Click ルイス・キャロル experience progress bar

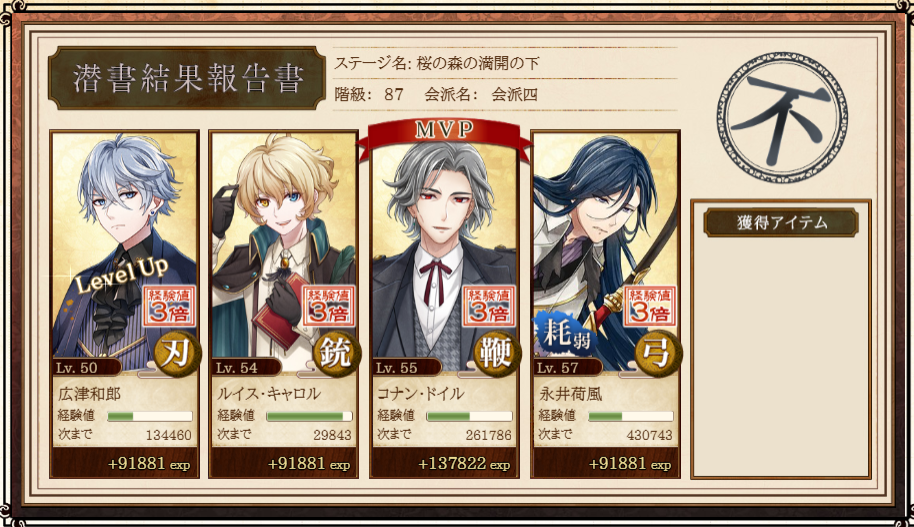click(x=310, y=416)
